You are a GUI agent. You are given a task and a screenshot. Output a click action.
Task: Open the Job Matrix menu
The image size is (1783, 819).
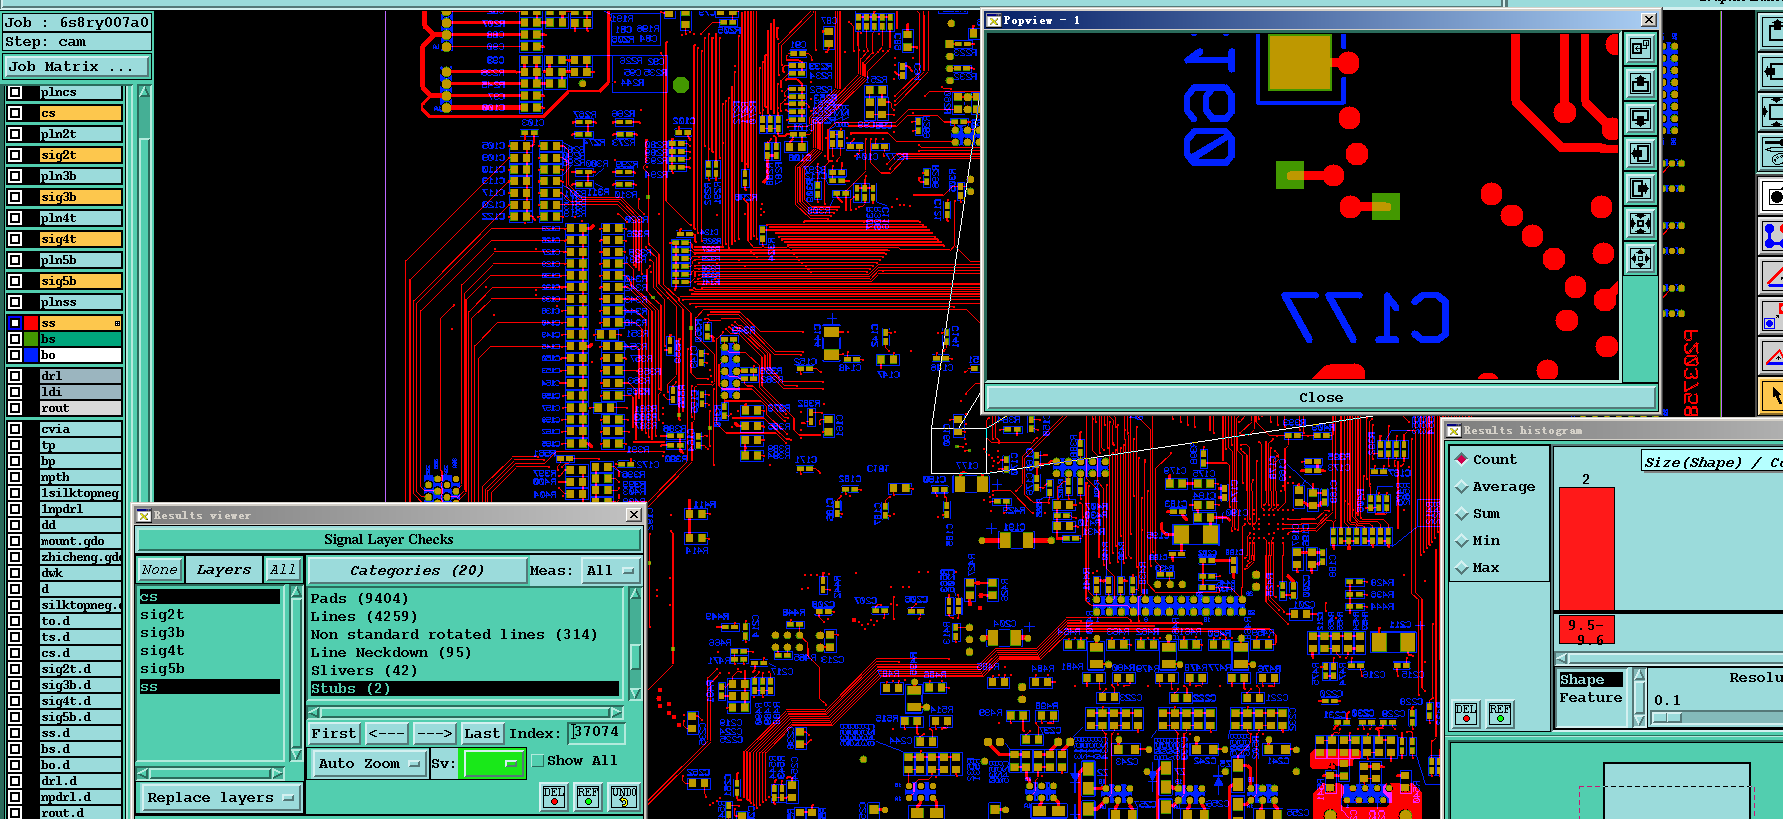[x=76, y=66]
